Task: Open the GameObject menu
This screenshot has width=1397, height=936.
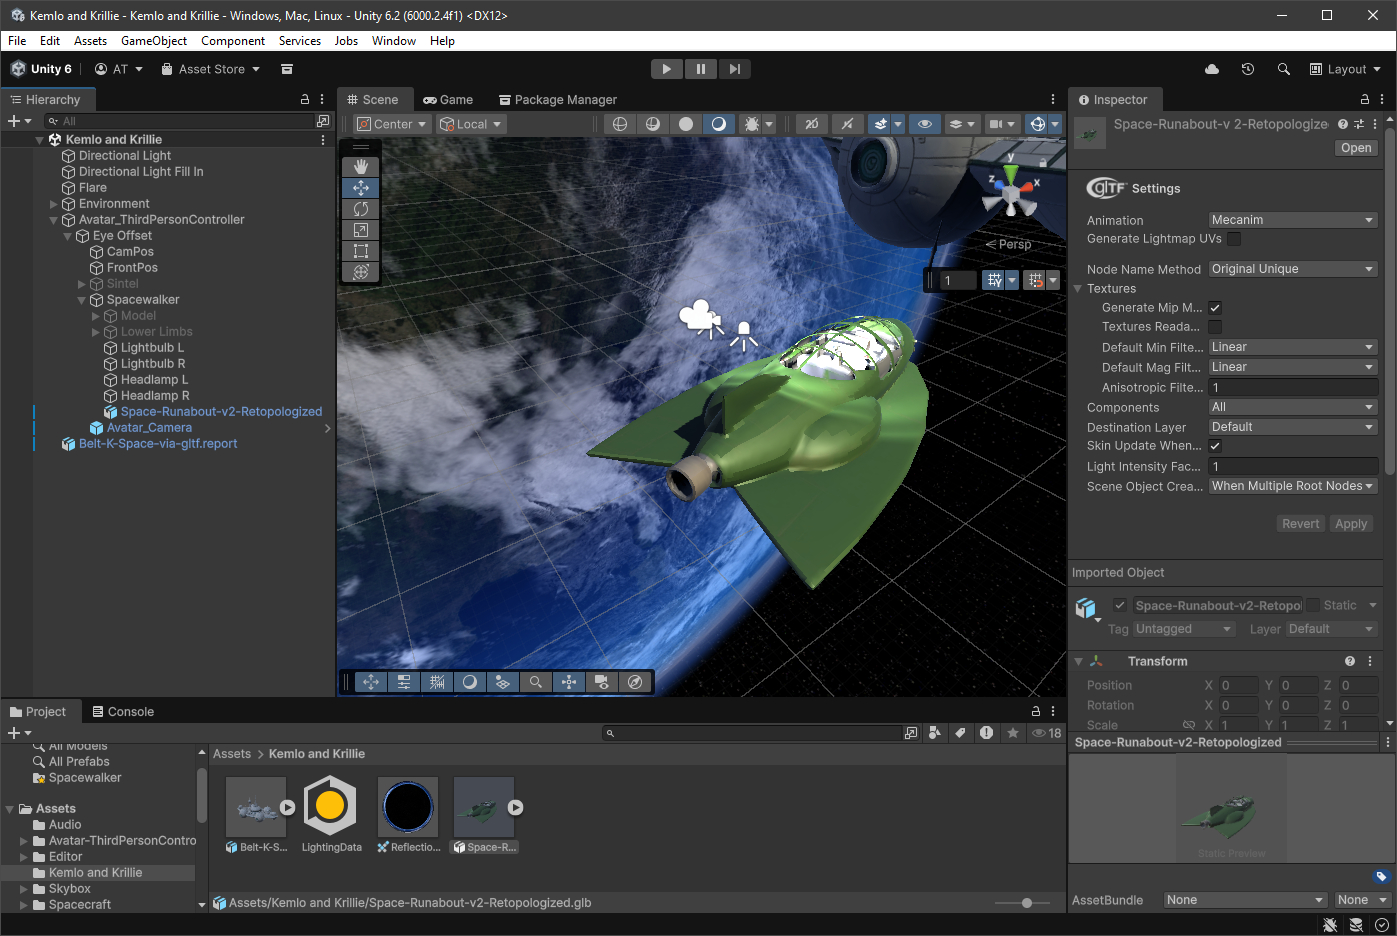Action: pos(154,41)
